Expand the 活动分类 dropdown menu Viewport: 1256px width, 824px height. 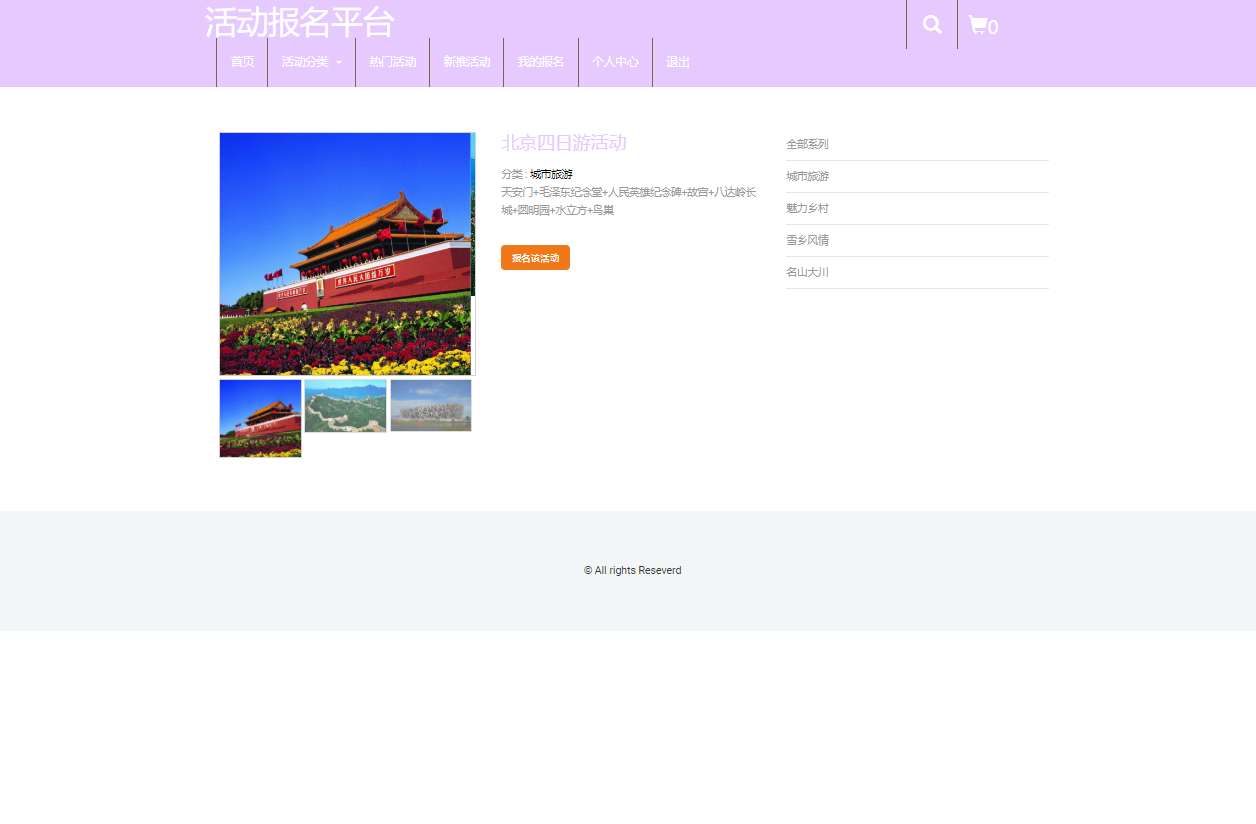coord(311,62)
